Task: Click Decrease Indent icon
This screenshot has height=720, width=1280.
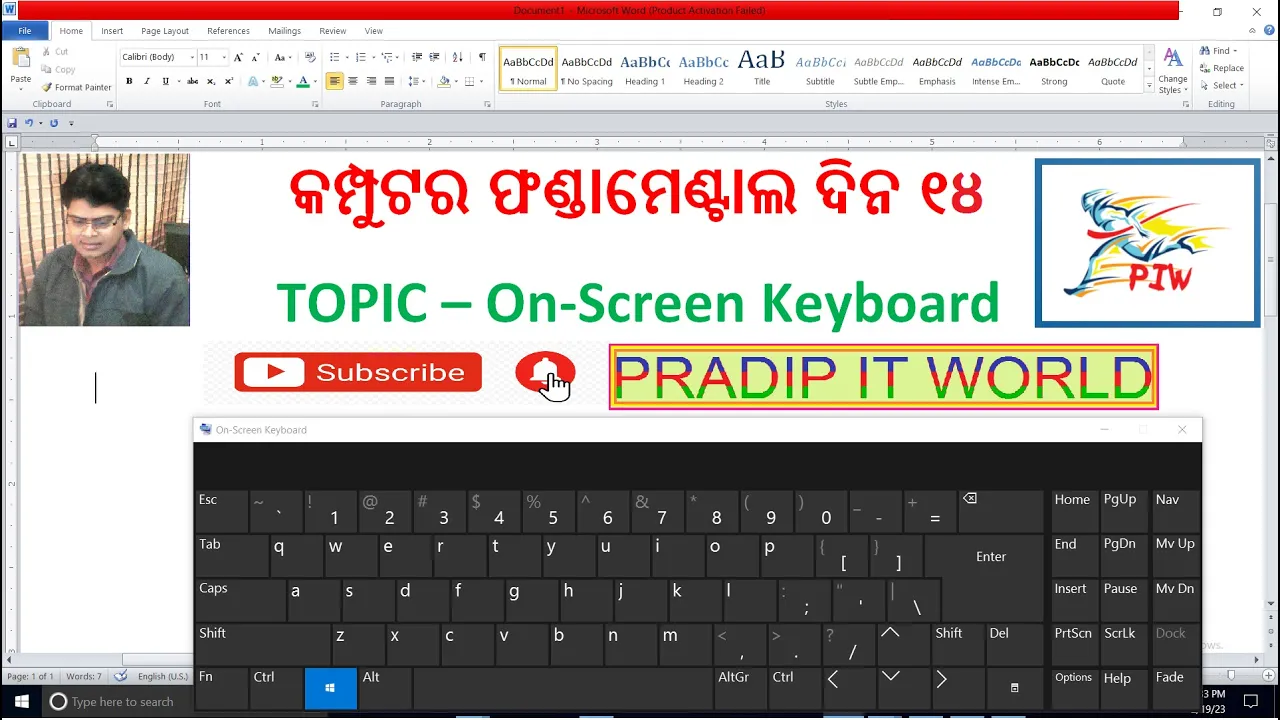Action: point(417,57)
